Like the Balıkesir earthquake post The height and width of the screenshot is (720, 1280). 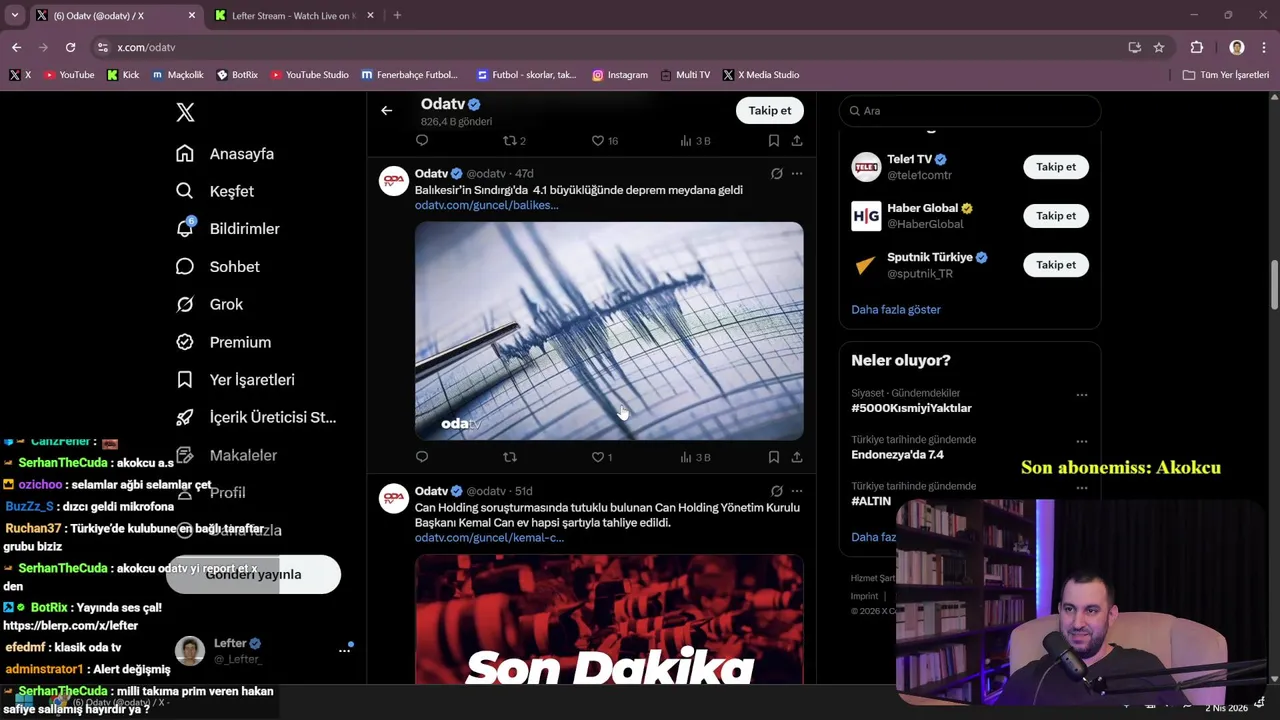pyautogui.click(x=598, y=457)
